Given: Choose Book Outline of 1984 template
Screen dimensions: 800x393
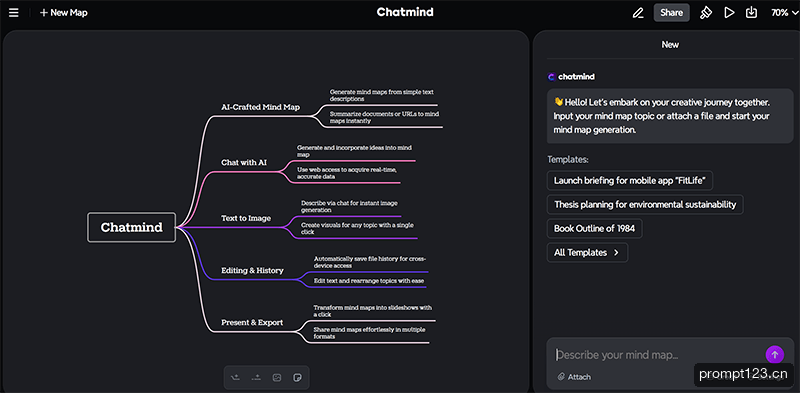Looking at the screenshot, I should [x=594, y=228].
